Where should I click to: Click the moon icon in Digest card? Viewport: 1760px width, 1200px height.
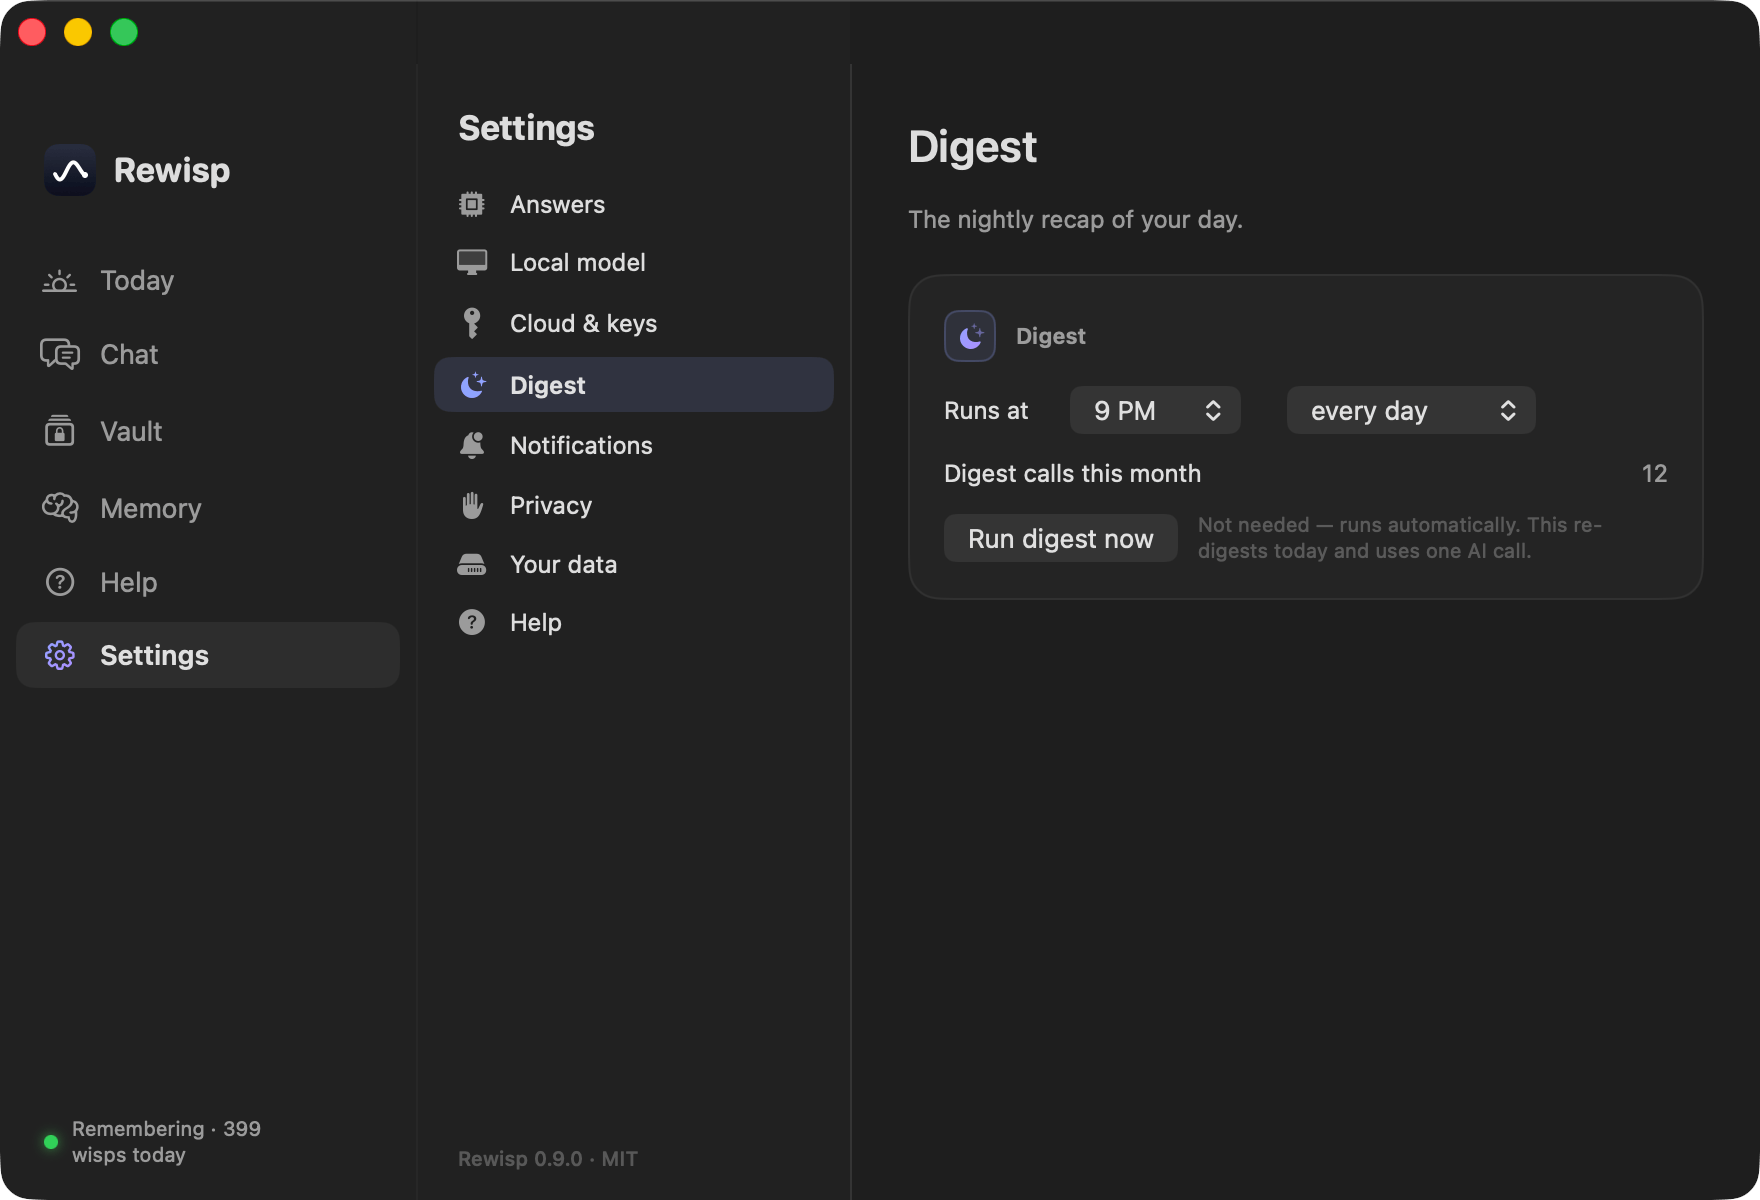click(x=970, y=336)
